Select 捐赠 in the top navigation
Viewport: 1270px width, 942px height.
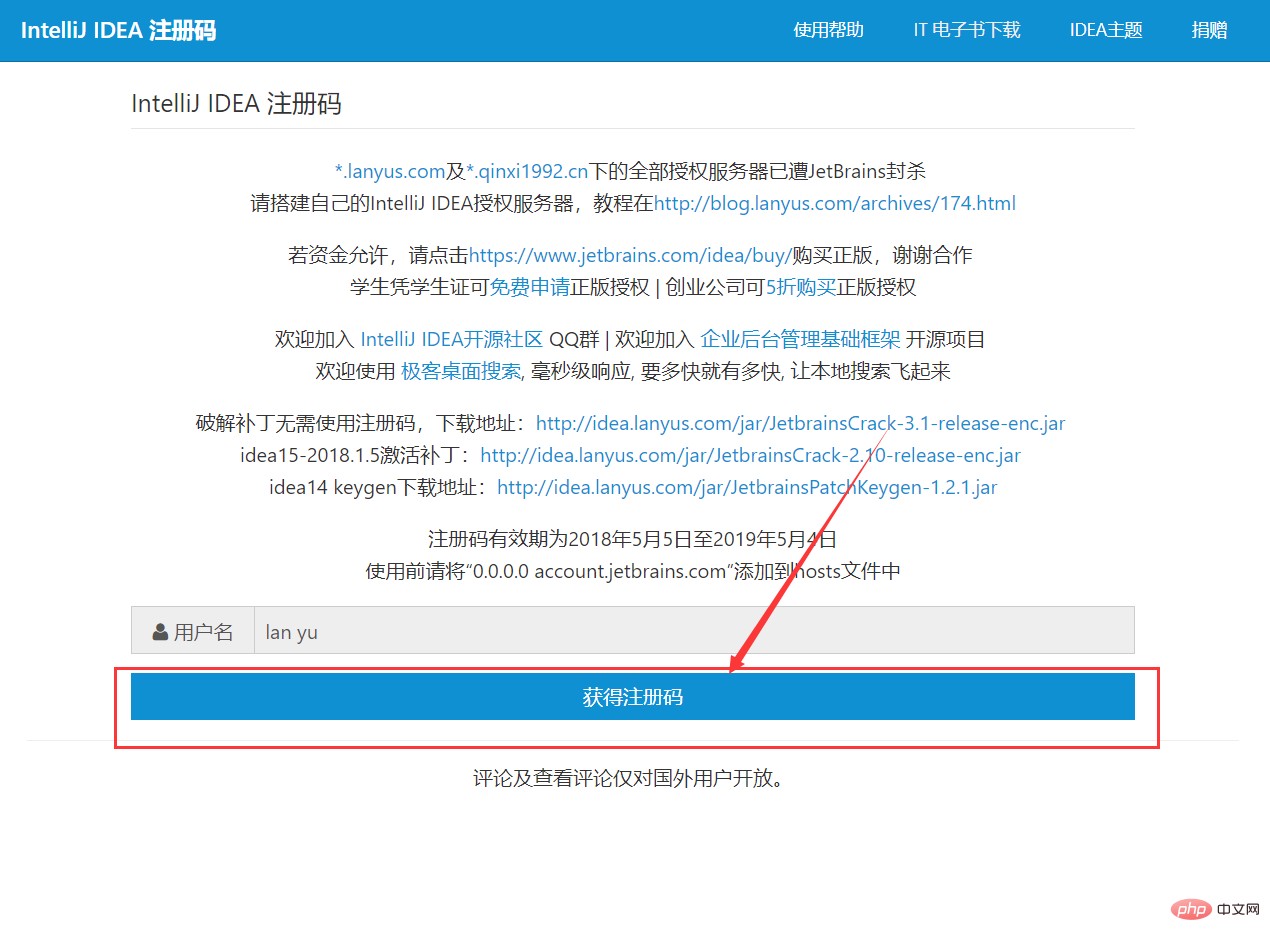(x=1209, y=30)
